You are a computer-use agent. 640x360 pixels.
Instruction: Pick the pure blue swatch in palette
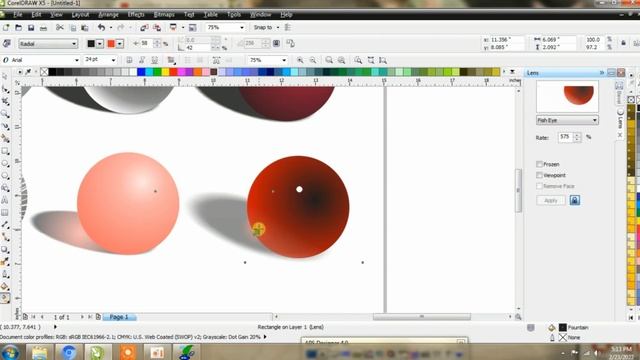pyautogui.click(x=141, y=72)
